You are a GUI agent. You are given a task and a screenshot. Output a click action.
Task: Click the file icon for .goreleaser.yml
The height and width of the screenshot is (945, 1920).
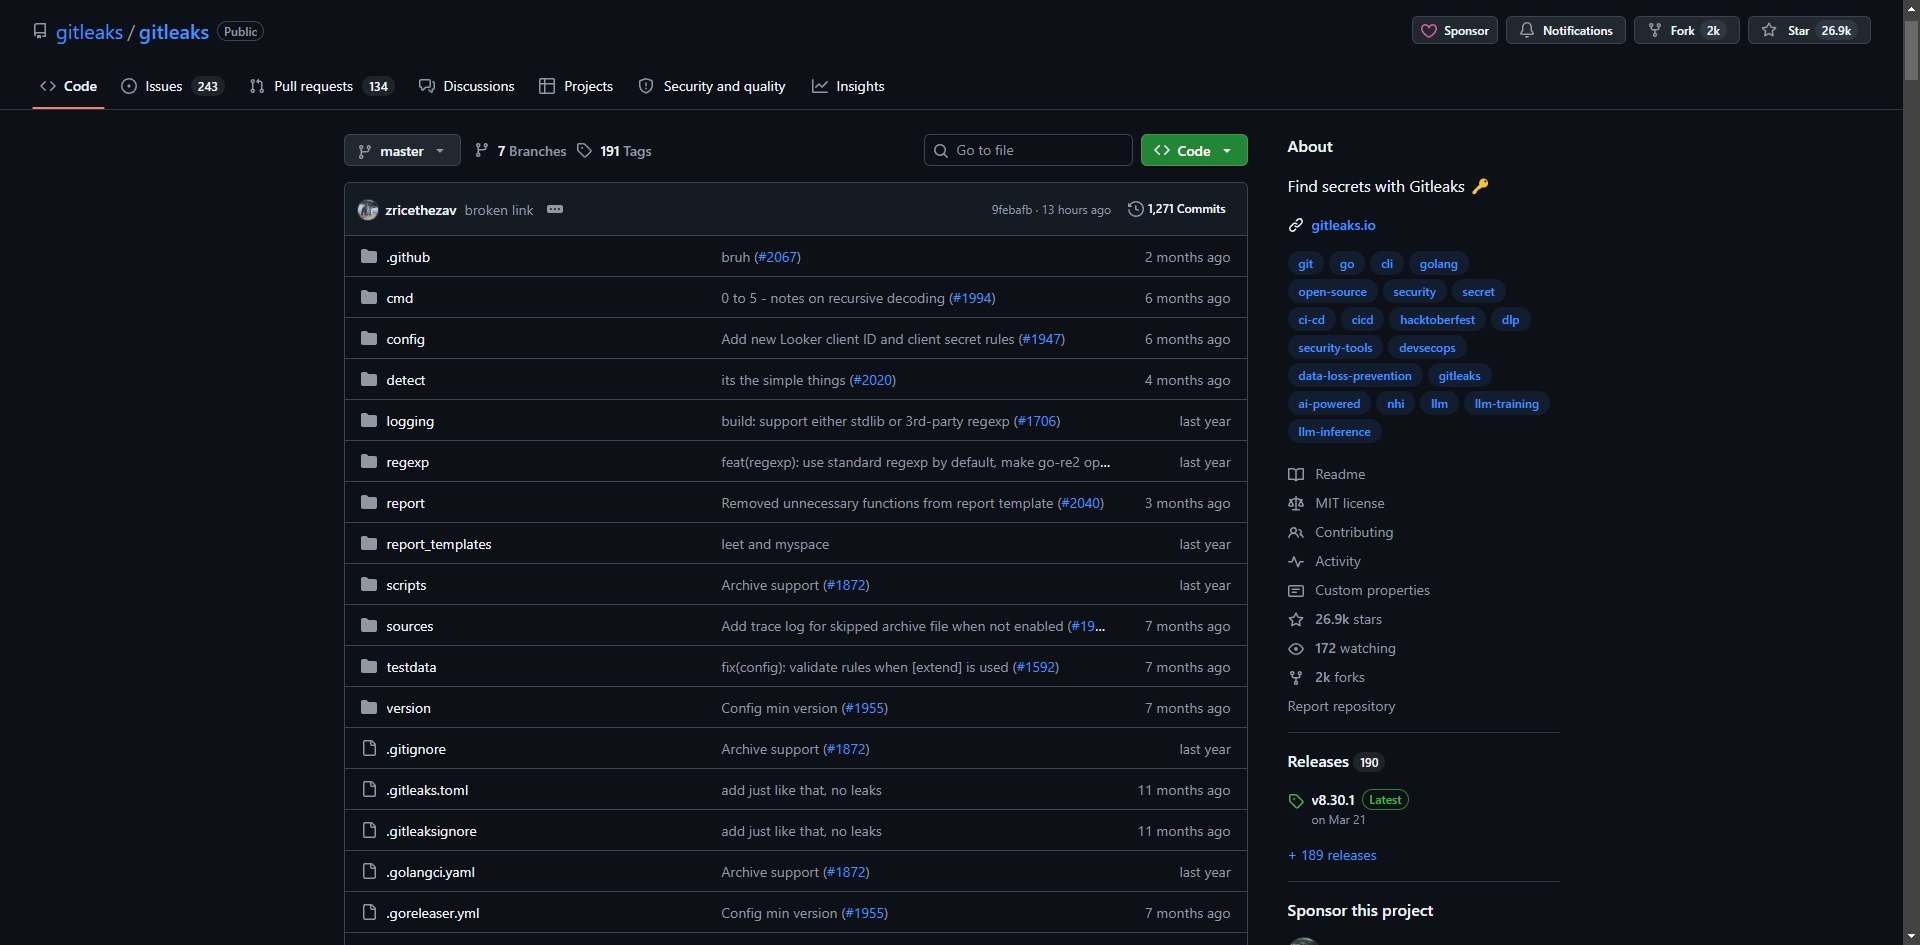(x=369, y=913)
